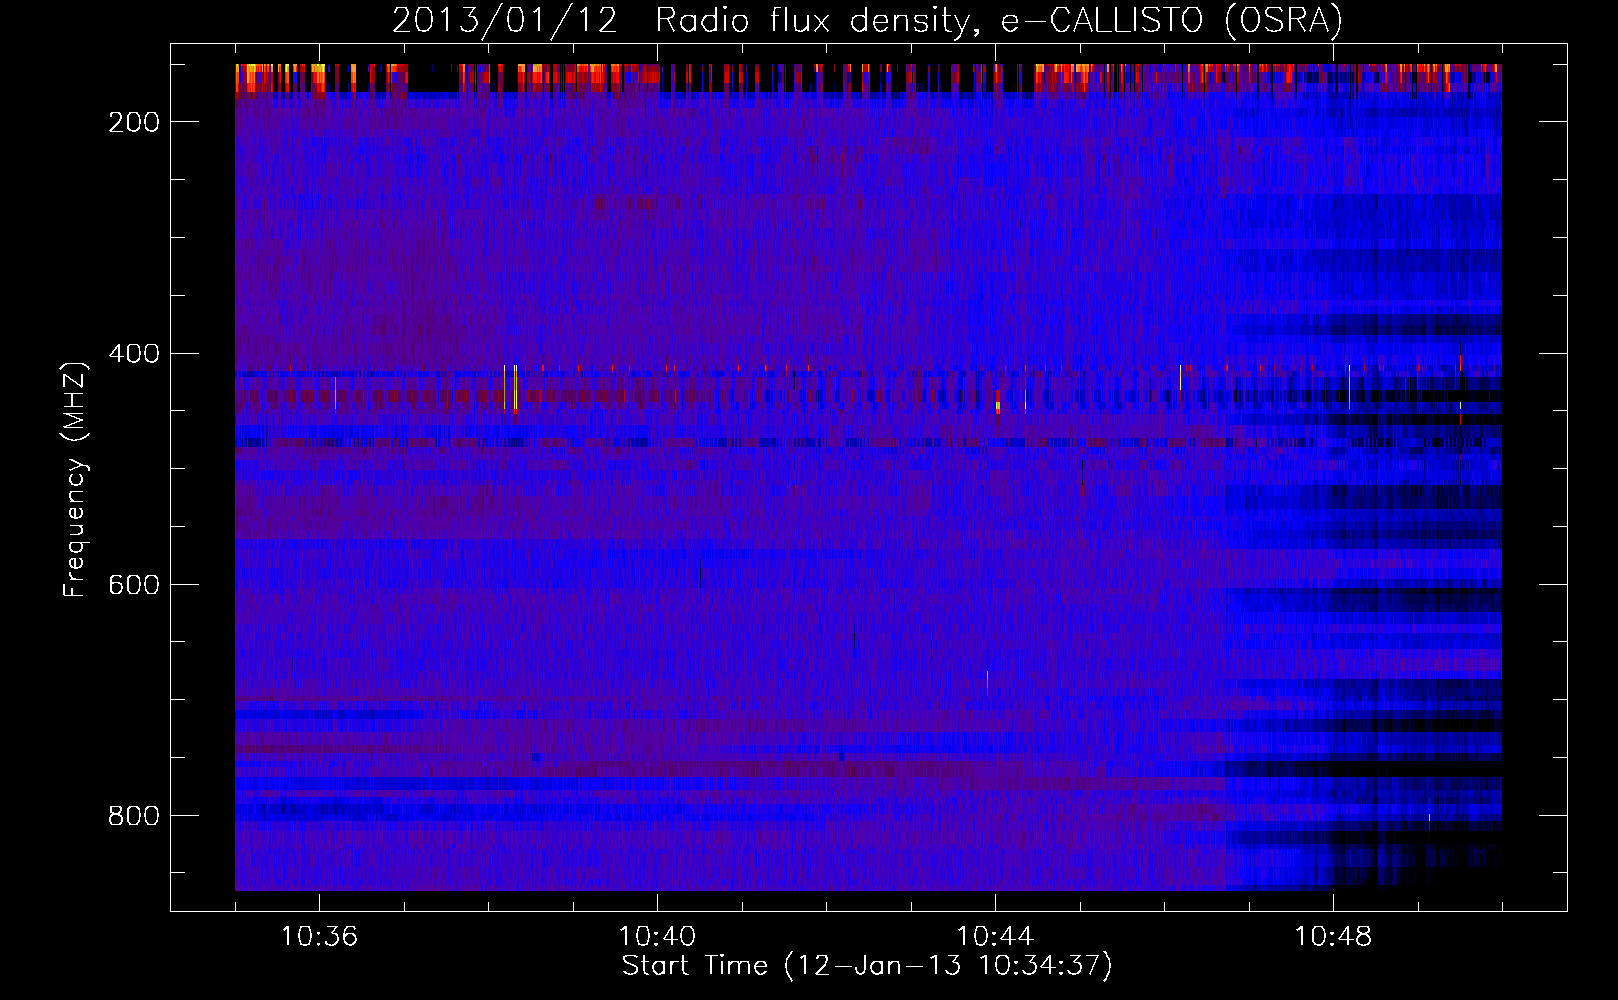Select the 200 MHz frequency axis label
The image size is (1618, 1000).
134,122
